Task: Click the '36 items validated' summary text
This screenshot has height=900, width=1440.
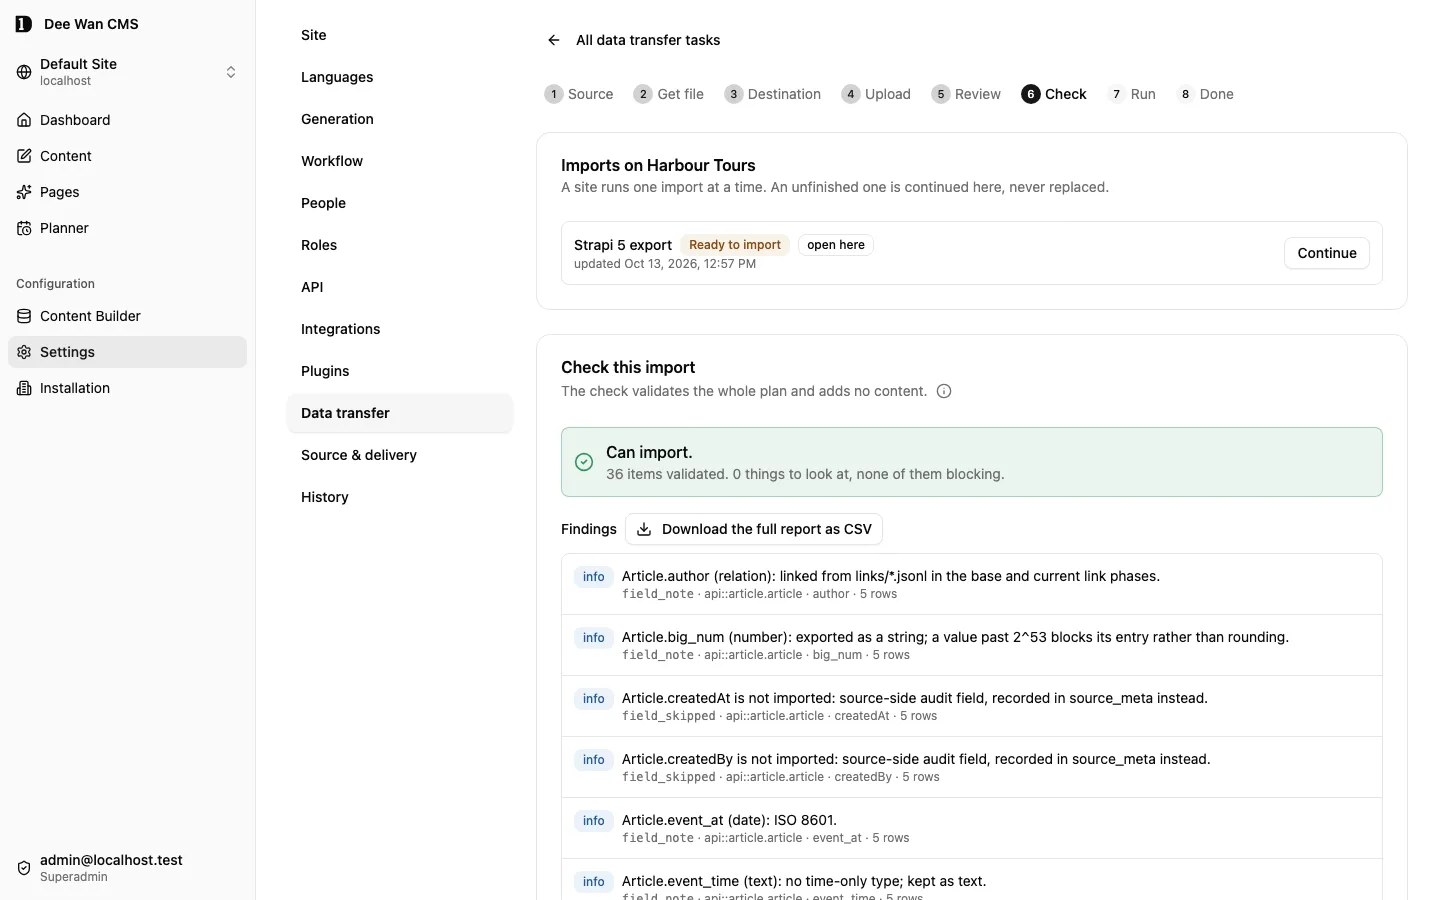Action: tap(805, 474)
